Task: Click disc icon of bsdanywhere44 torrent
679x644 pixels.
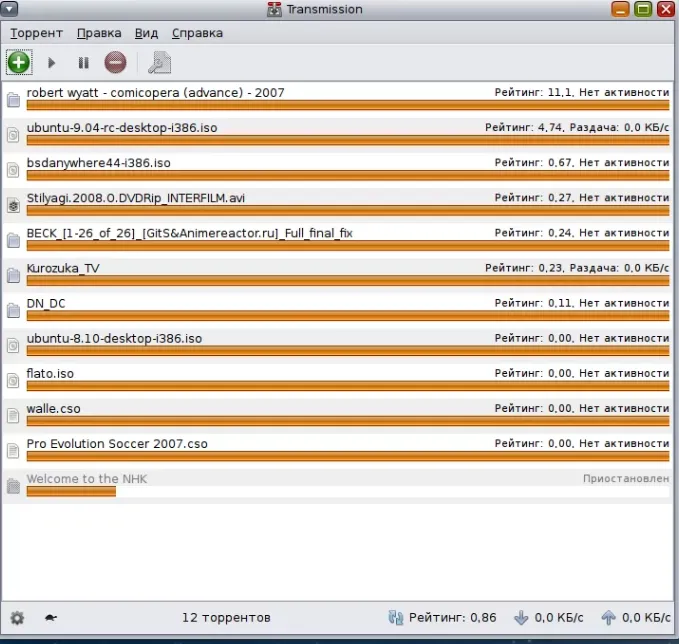Action: point(13,170)
